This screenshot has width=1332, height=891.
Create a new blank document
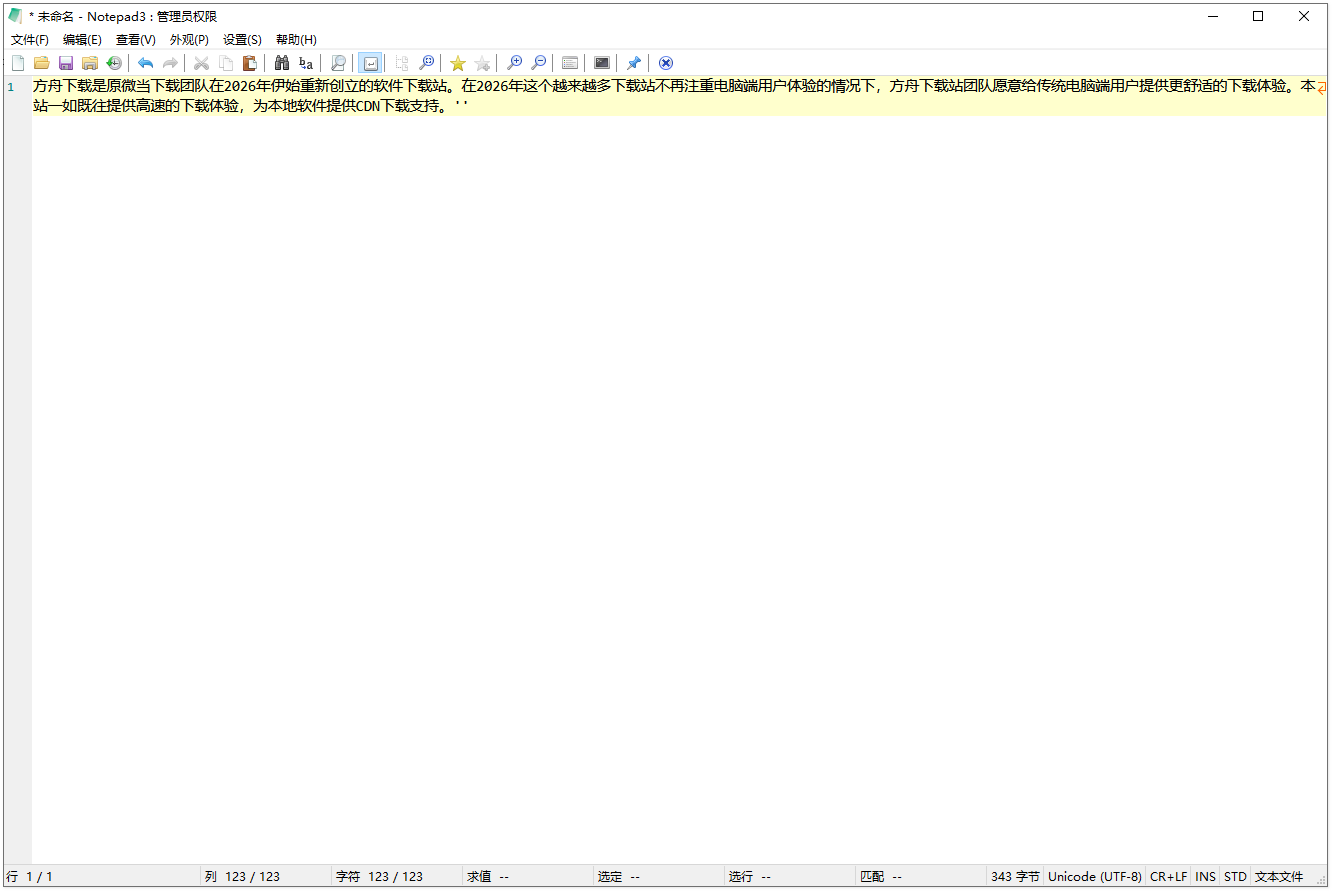17,62
